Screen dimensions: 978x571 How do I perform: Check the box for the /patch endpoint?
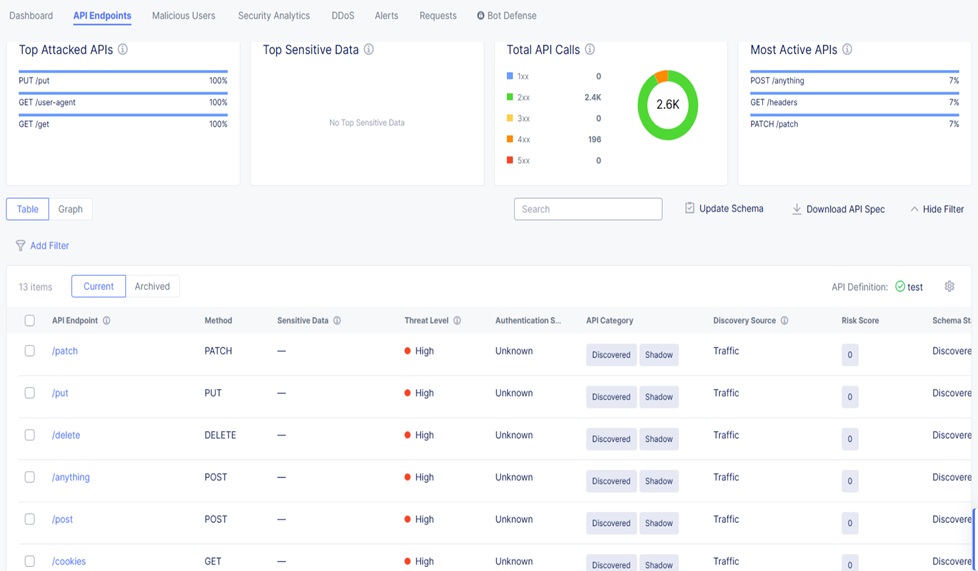pyautogui.click(x=29, y=351)
